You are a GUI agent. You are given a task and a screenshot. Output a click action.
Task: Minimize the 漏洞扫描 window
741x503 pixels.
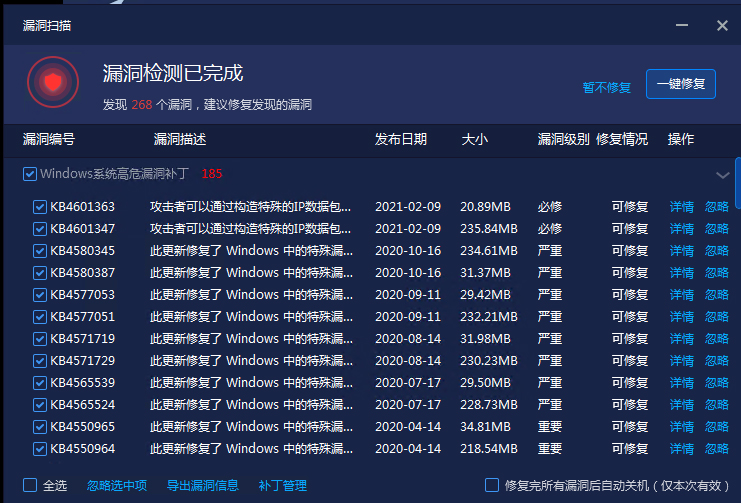[681, 25]
